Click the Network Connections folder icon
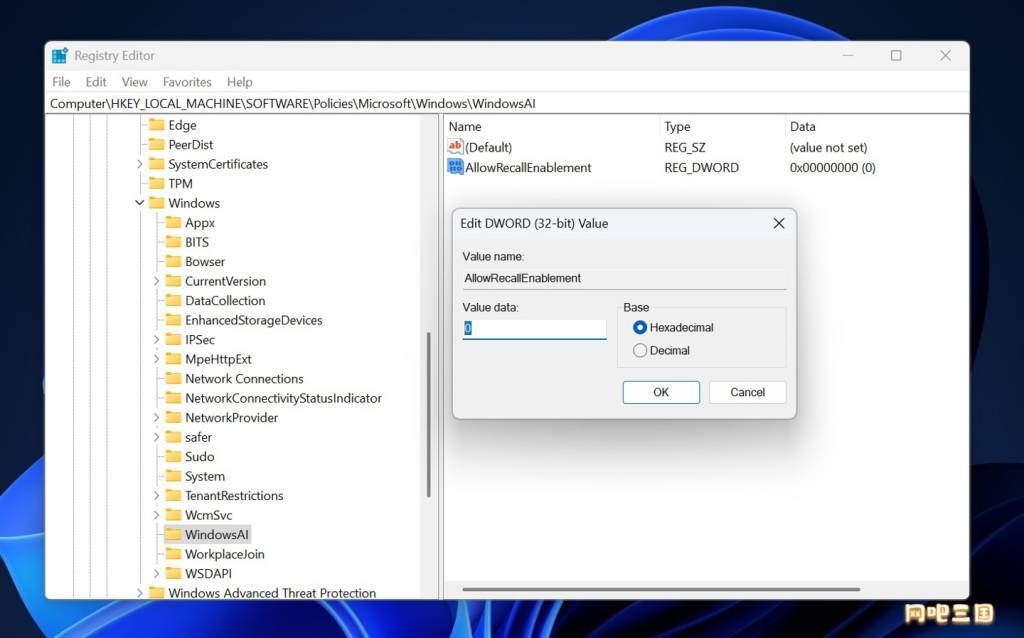 [x=173, y=379]
